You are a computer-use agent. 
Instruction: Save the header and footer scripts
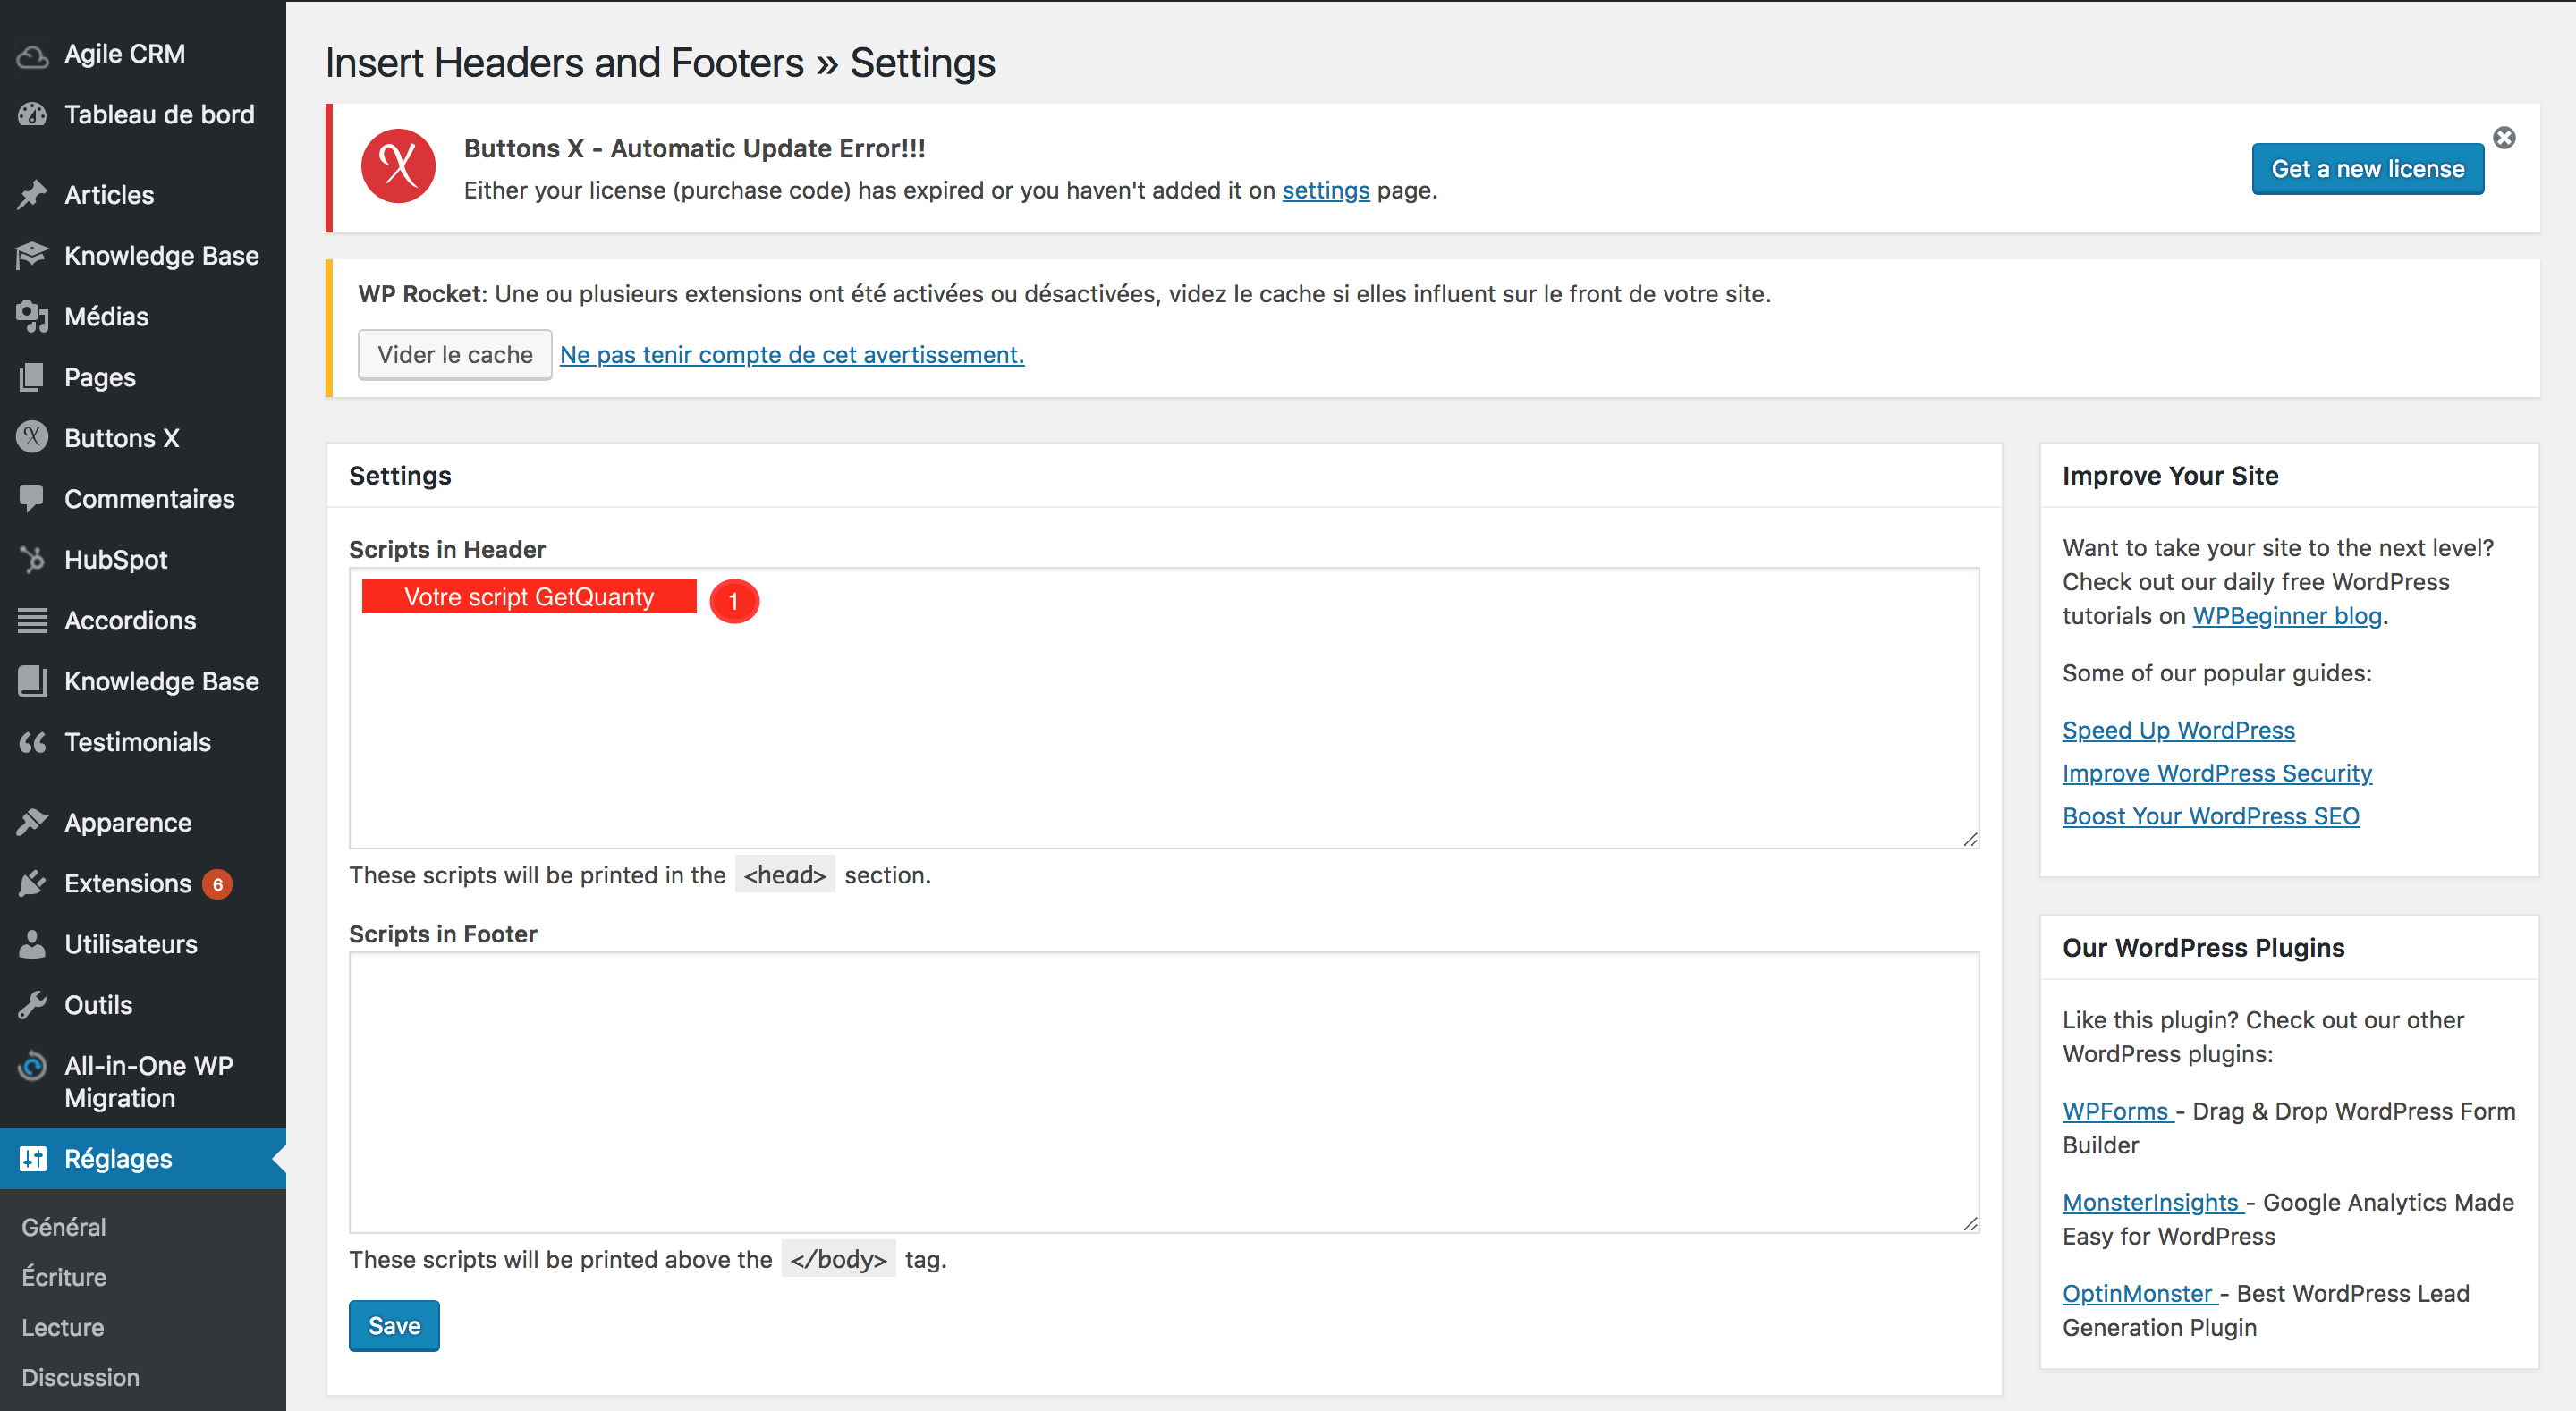(394, 1326)
